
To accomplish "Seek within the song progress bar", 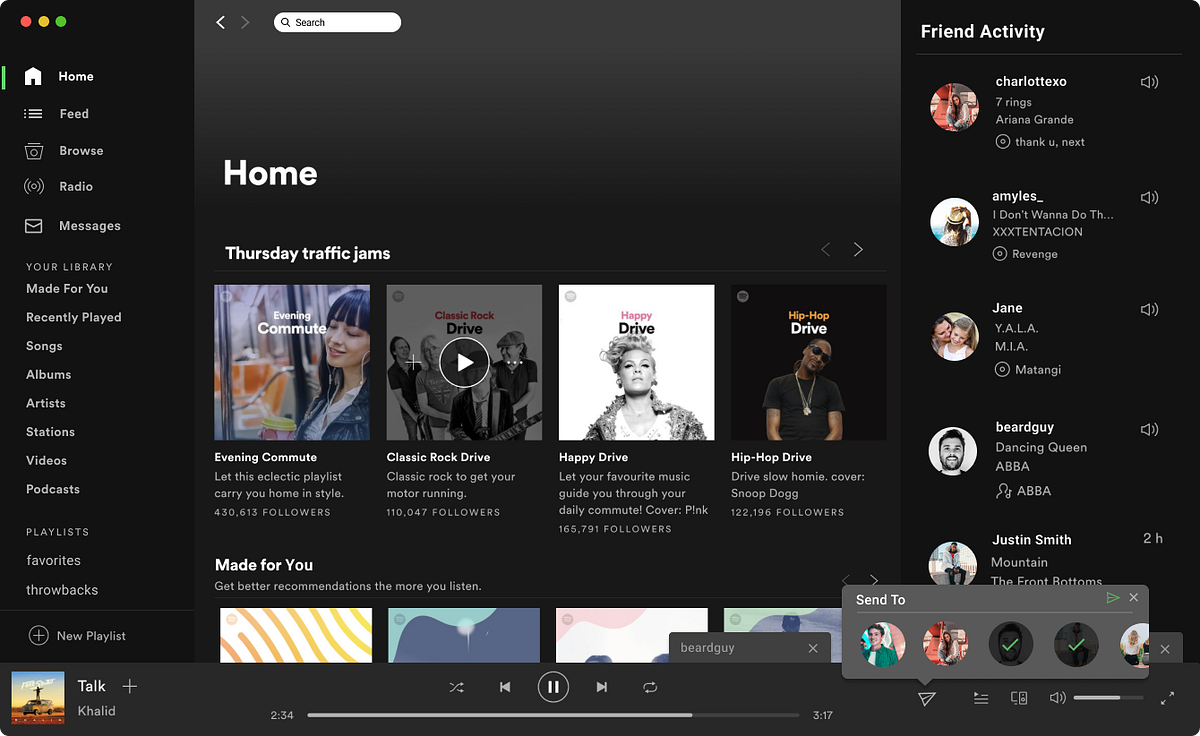I will 553,716.
